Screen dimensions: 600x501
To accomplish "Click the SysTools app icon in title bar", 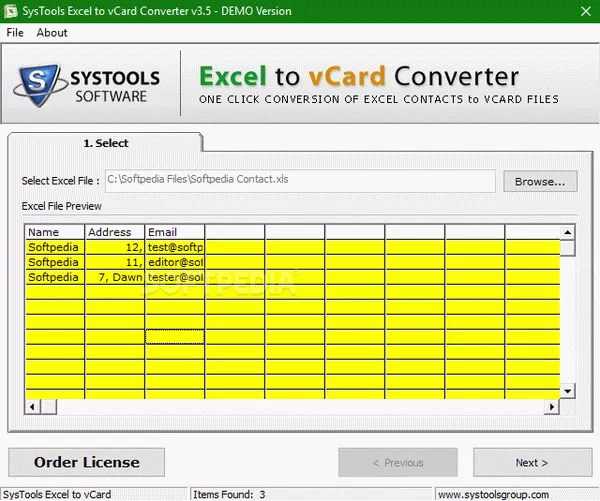I will (x=10, y=11).
